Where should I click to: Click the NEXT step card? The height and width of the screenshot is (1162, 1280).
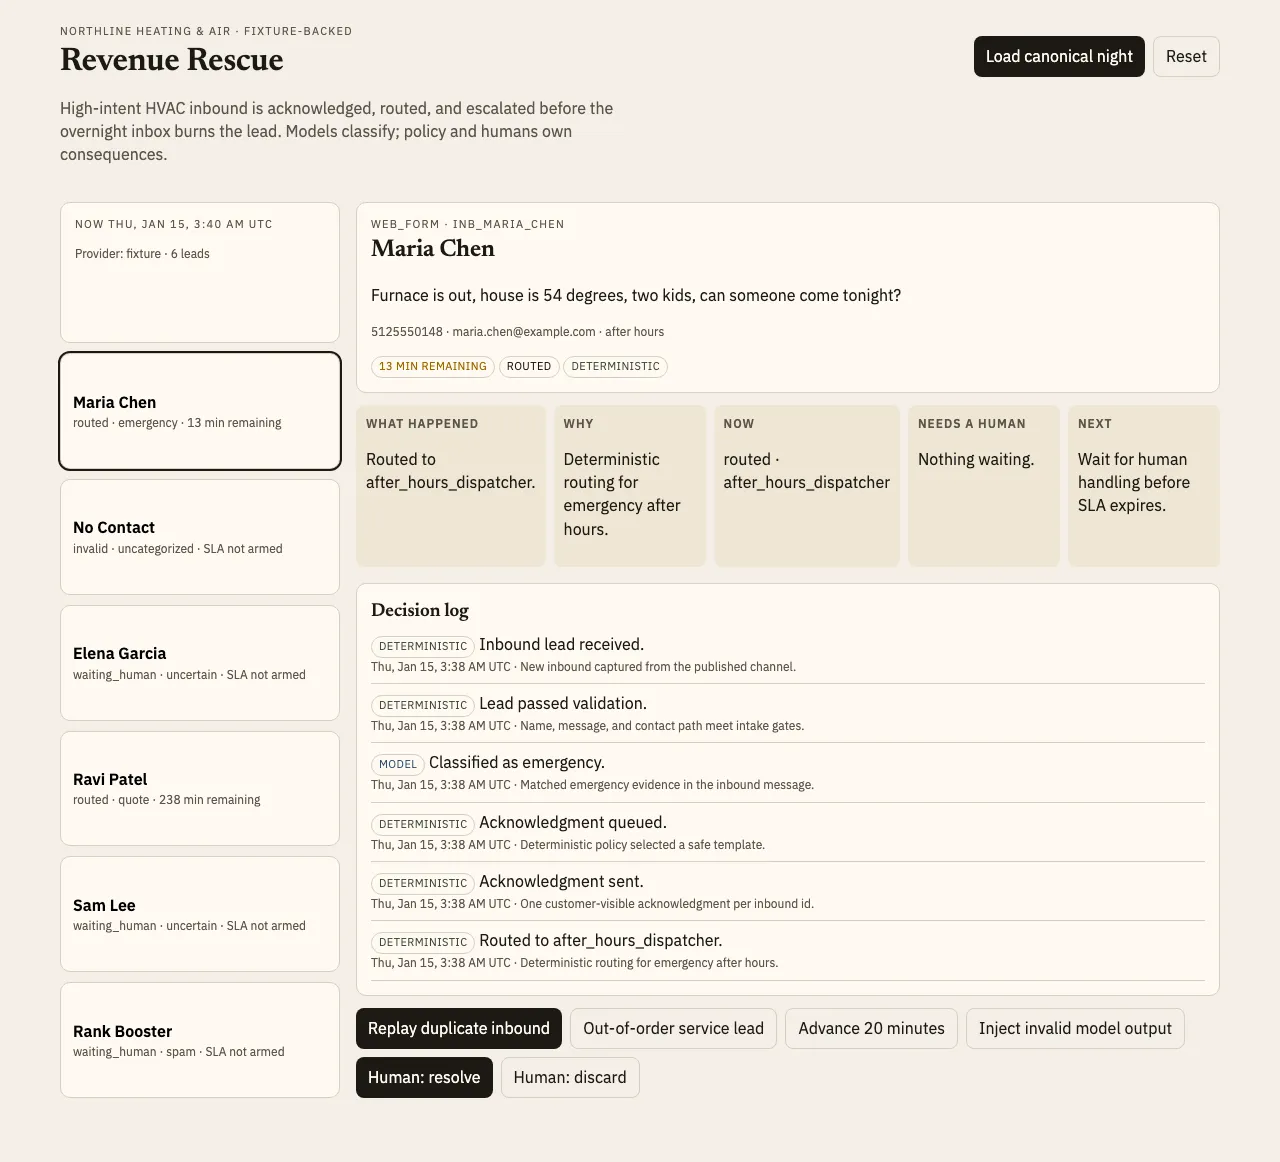[1144, 486]
